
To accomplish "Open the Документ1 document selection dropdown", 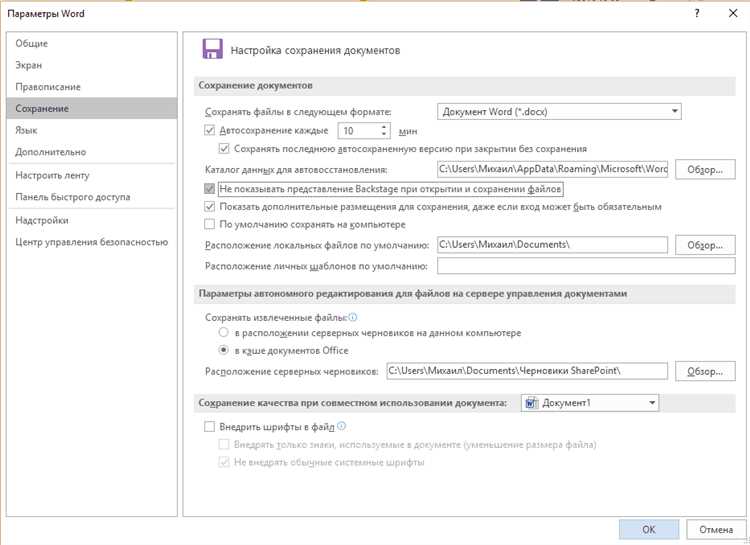I will pyautogui.click(x=590, y=403).
